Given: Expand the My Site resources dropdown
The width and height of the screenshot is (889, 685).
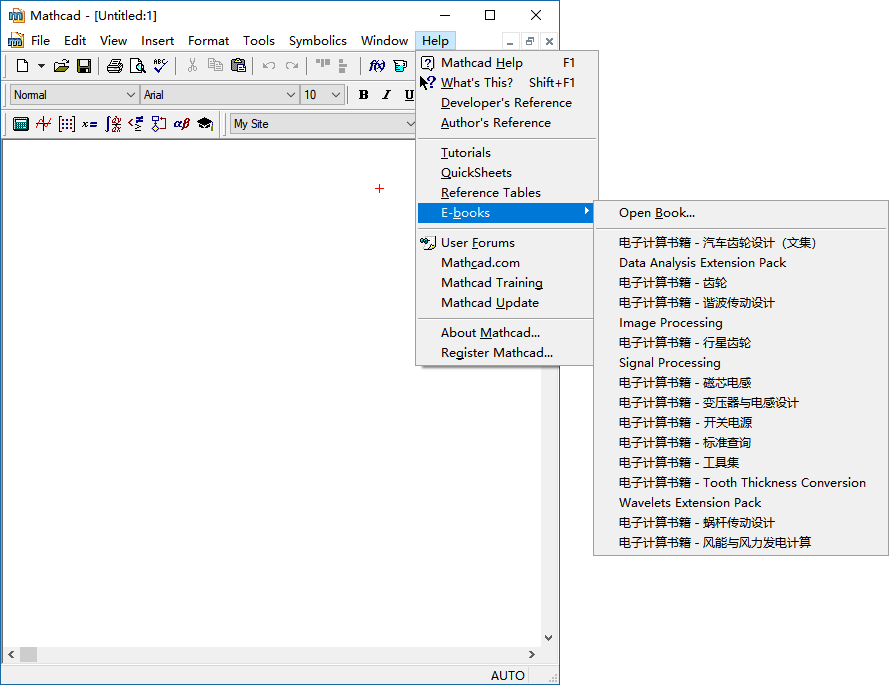Looking at the screenshot, I should click(x=410, y=124).
